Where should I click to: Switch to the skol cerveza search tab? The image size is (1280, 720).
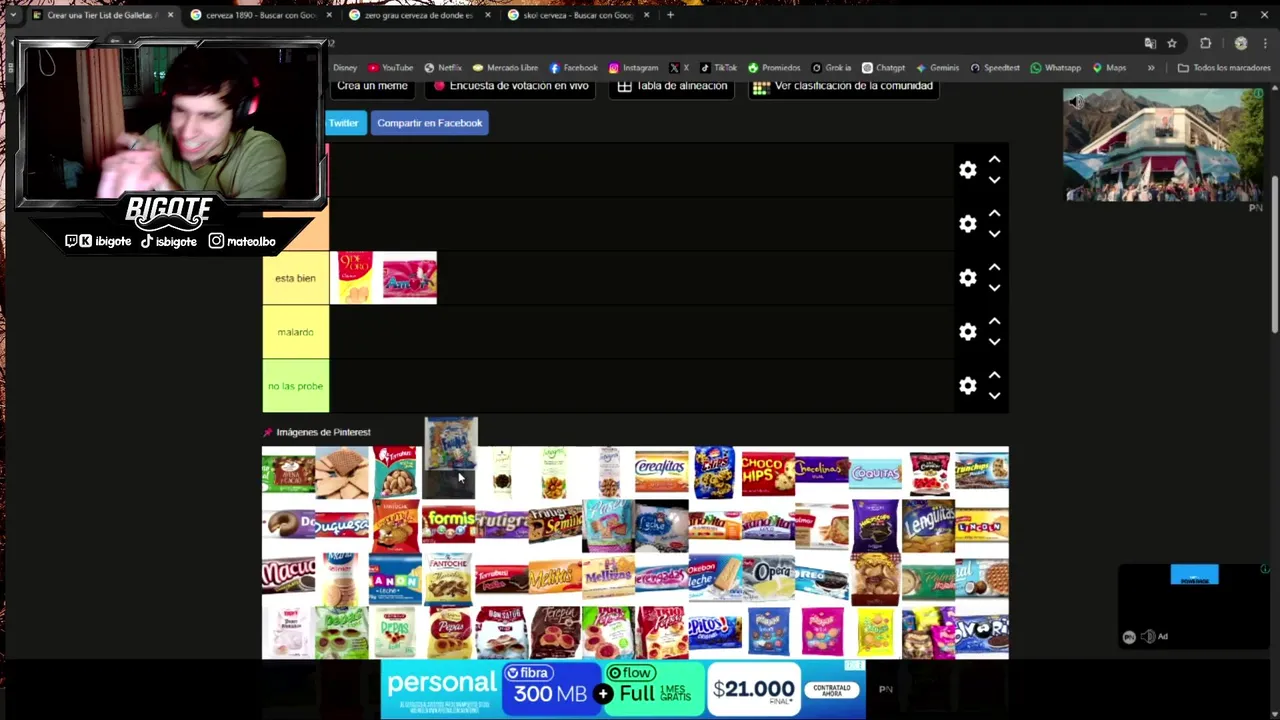click(x=577, y=15)
